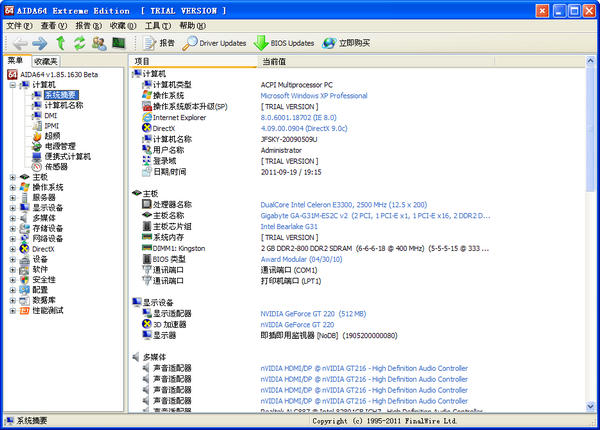Screen dimensions: 600x430
Task: Click the 安全性 shield icon in the tree
Action: 24,280
